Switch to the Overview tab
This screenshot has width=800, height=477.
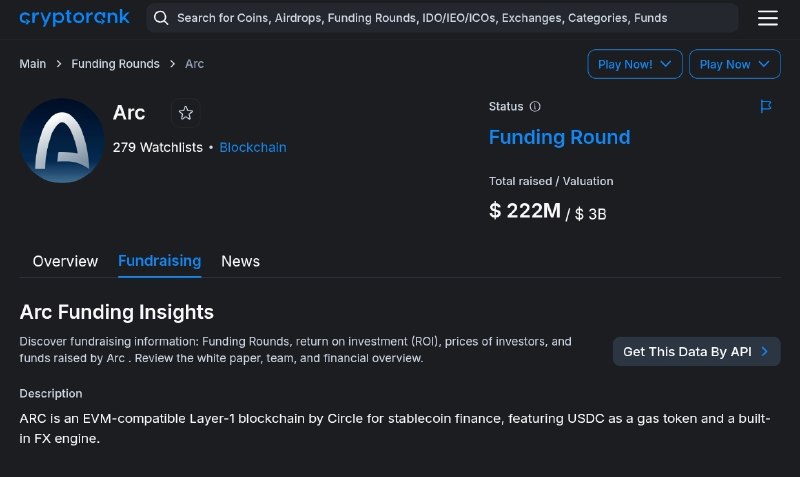tap(65, 261)
